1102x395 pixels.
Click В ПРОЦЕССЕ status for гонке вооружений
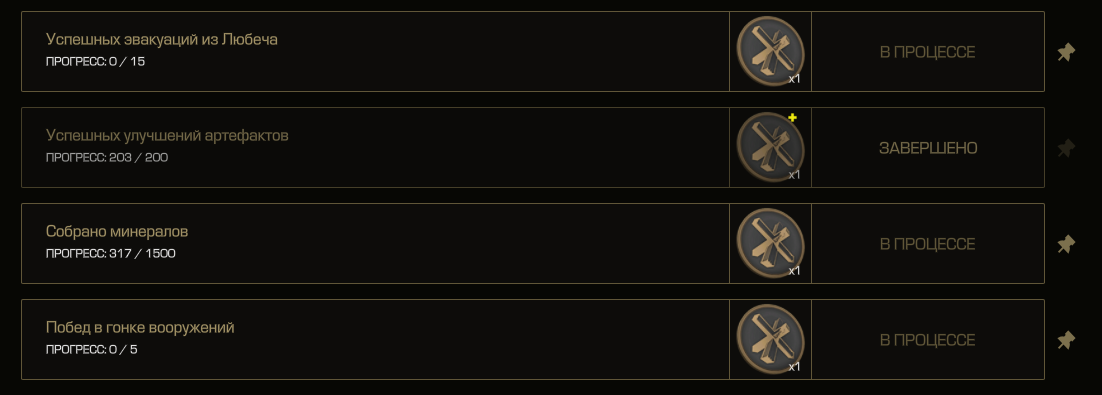coord(928,340)
